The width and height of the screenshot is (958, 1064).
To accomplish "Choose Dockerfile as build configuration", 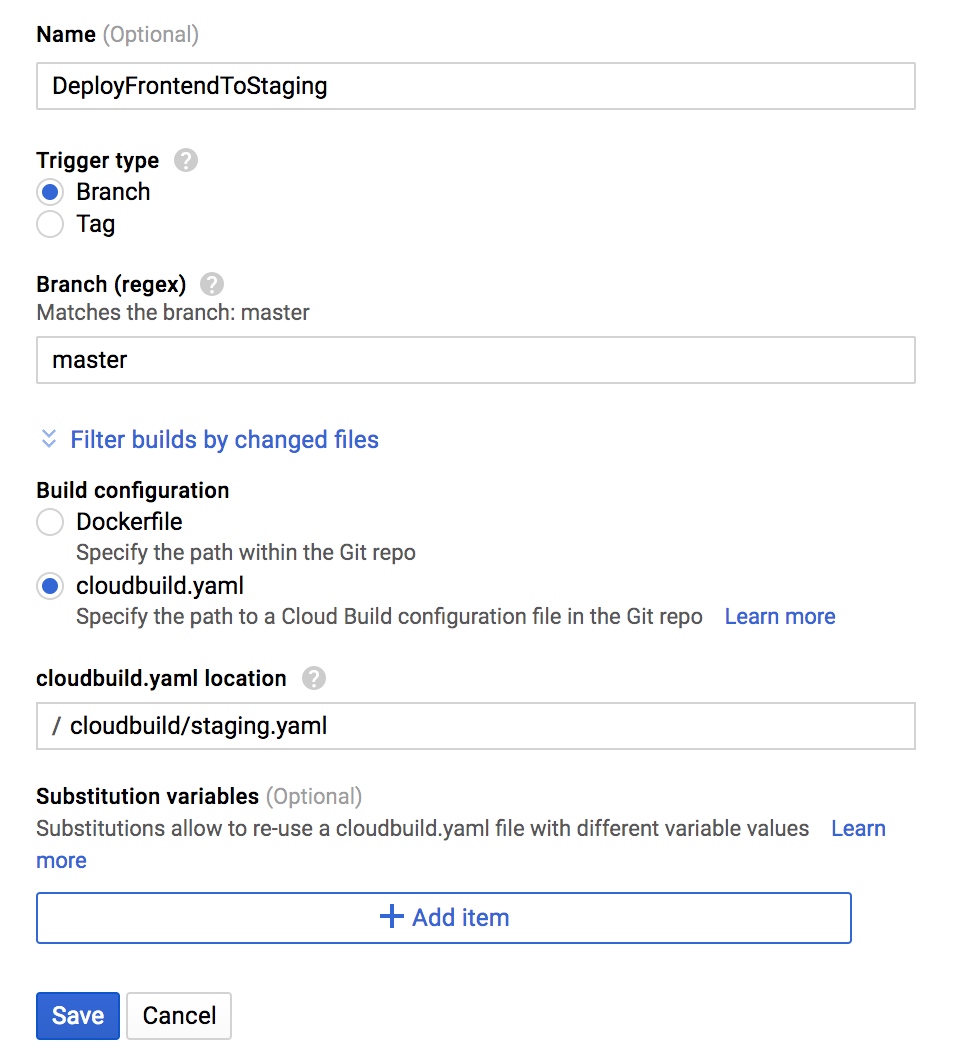I will 49,521.
